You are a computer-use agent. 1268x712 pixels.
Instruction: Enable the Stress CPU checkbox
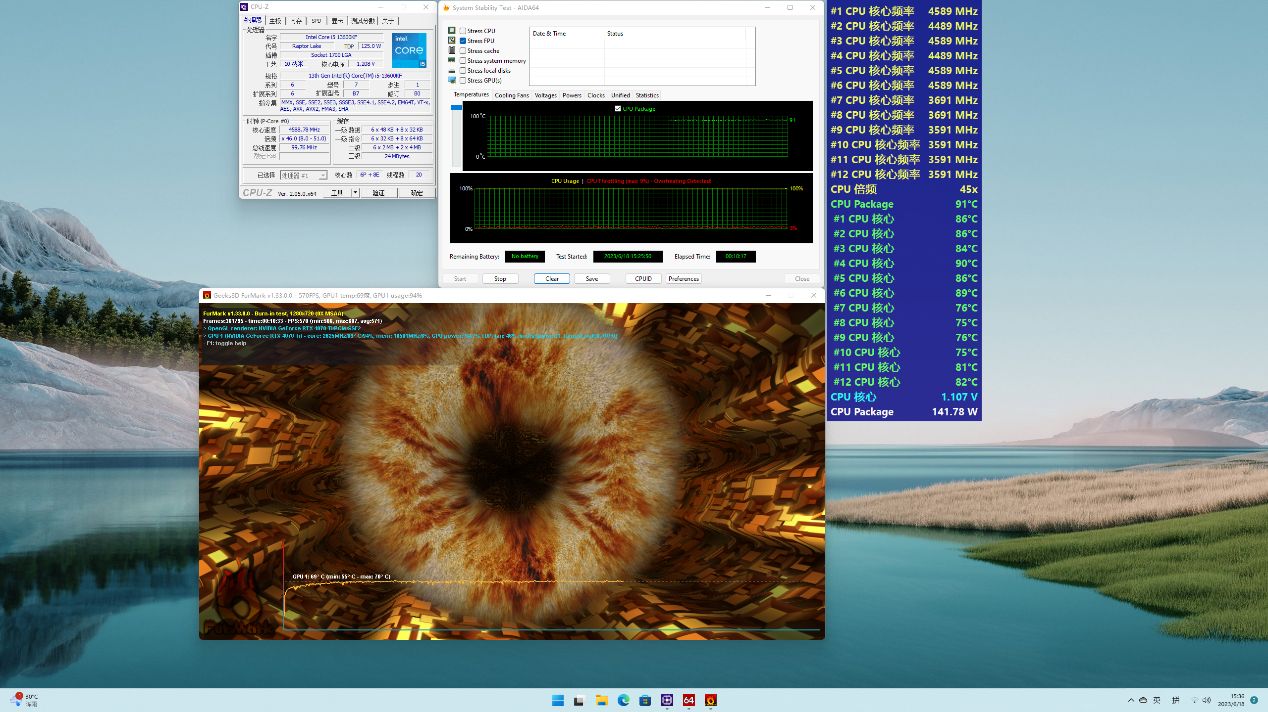tap(463, 31)
